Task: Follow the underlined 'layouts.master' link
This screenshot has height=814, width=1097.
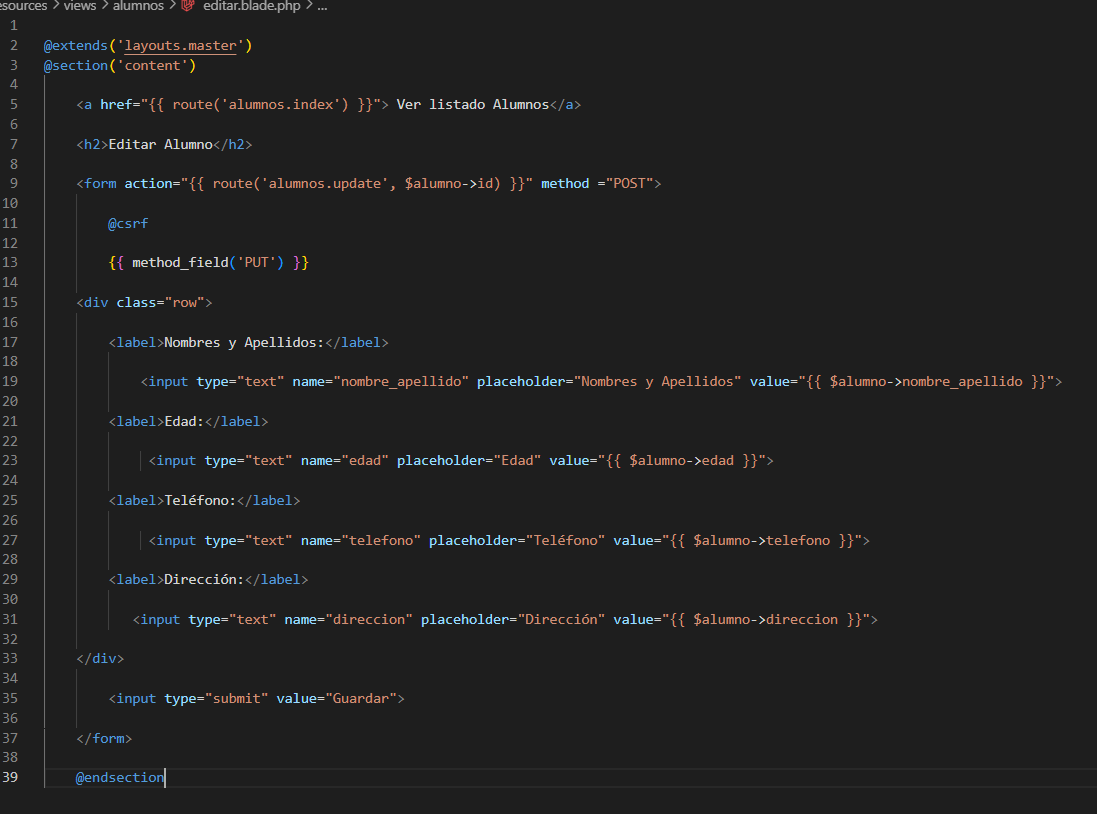Action: (181, 45)
